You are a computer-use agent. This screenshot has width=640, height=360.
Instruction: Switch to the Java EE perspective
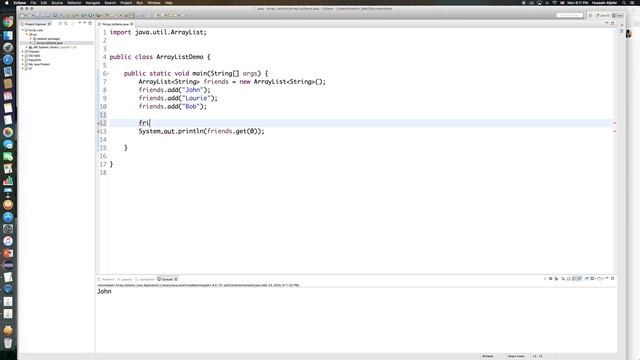pos(602,15)
